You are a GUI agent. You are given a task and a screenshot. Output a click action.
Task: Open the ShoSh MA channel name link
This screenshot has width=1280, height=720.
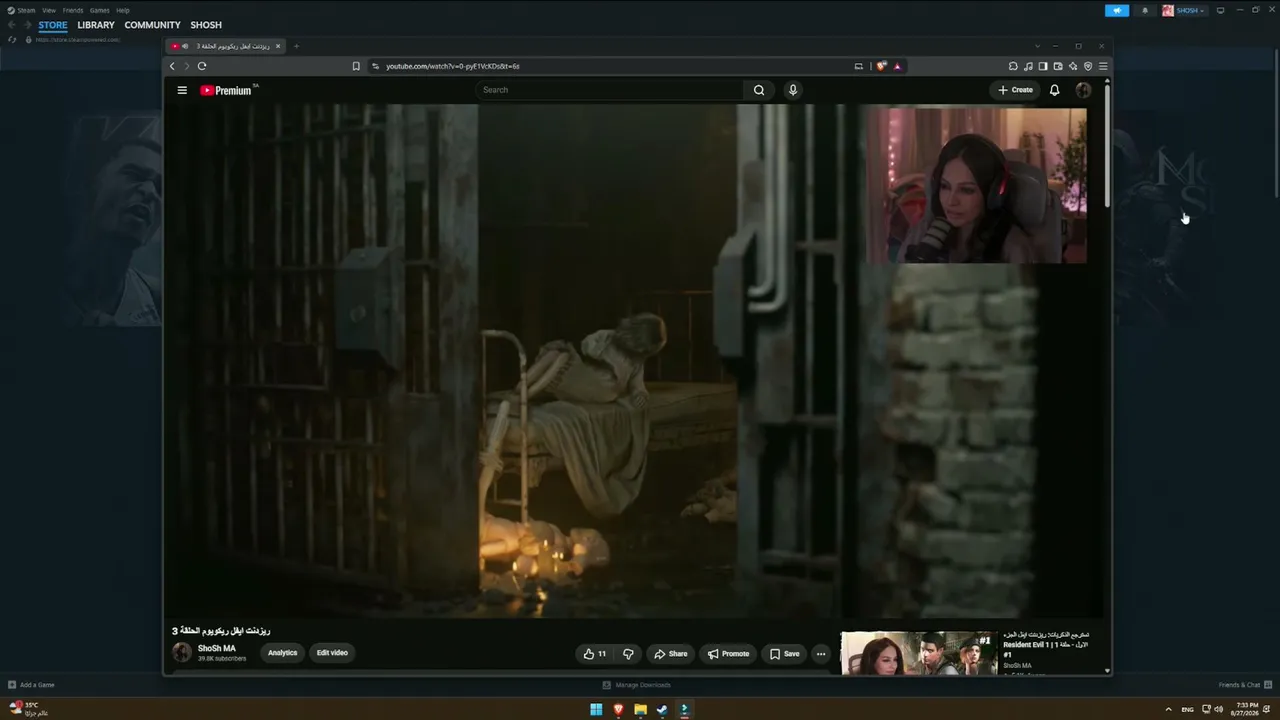tap(217, 648)
